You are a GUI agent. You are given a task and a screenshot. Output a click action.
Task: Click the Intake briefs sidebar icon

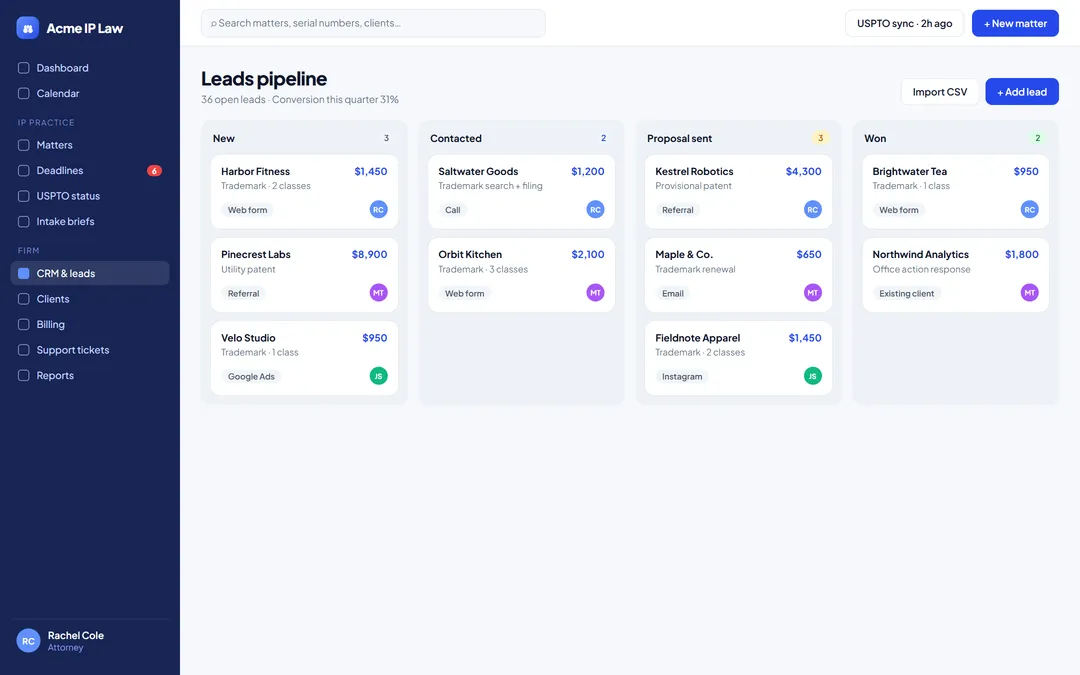tap(23, 222)
